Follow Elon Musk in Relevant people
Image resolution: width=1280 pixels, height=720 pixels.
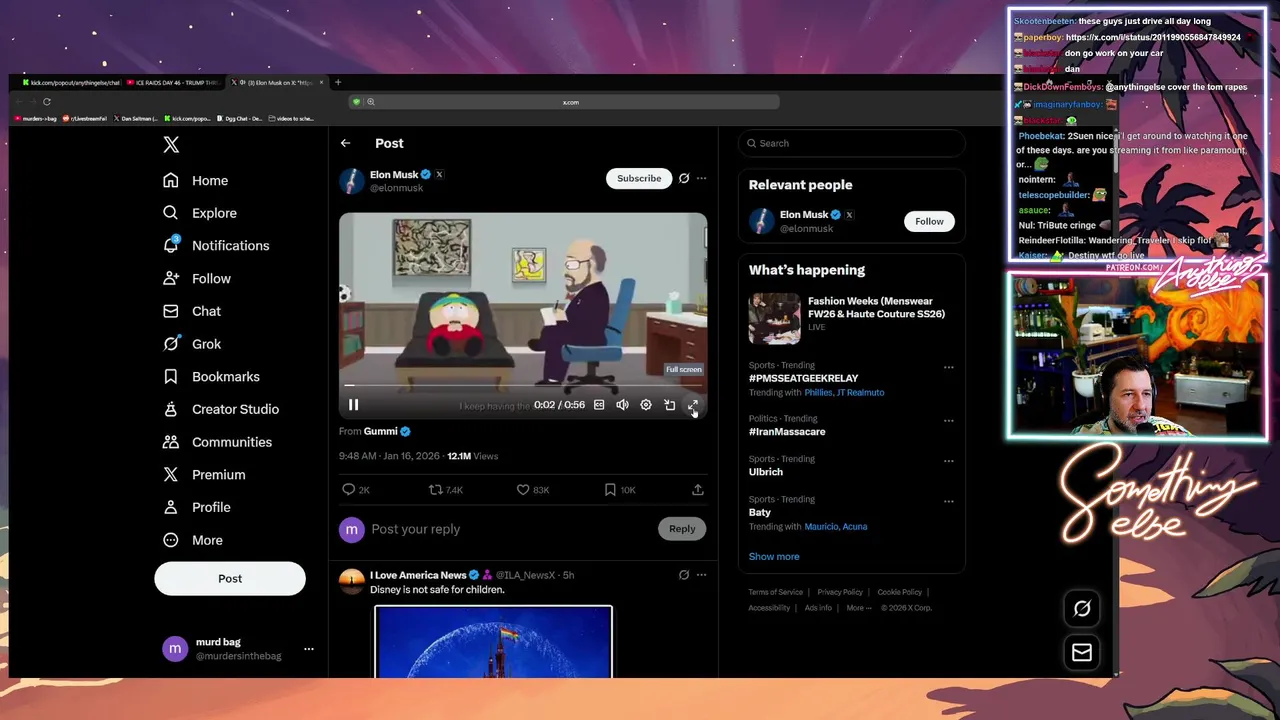coord(929,221)
